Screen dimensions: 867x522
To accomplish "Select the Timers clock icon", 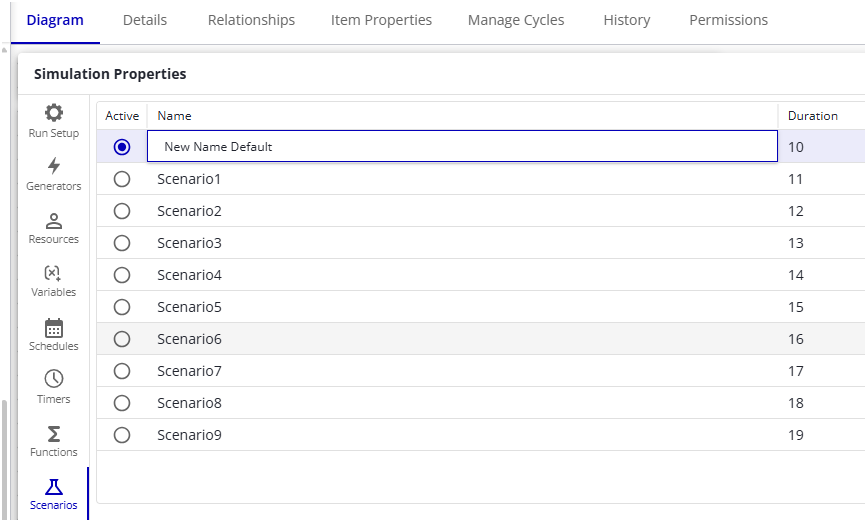I will pyautogui.click(x=54, y=379).
